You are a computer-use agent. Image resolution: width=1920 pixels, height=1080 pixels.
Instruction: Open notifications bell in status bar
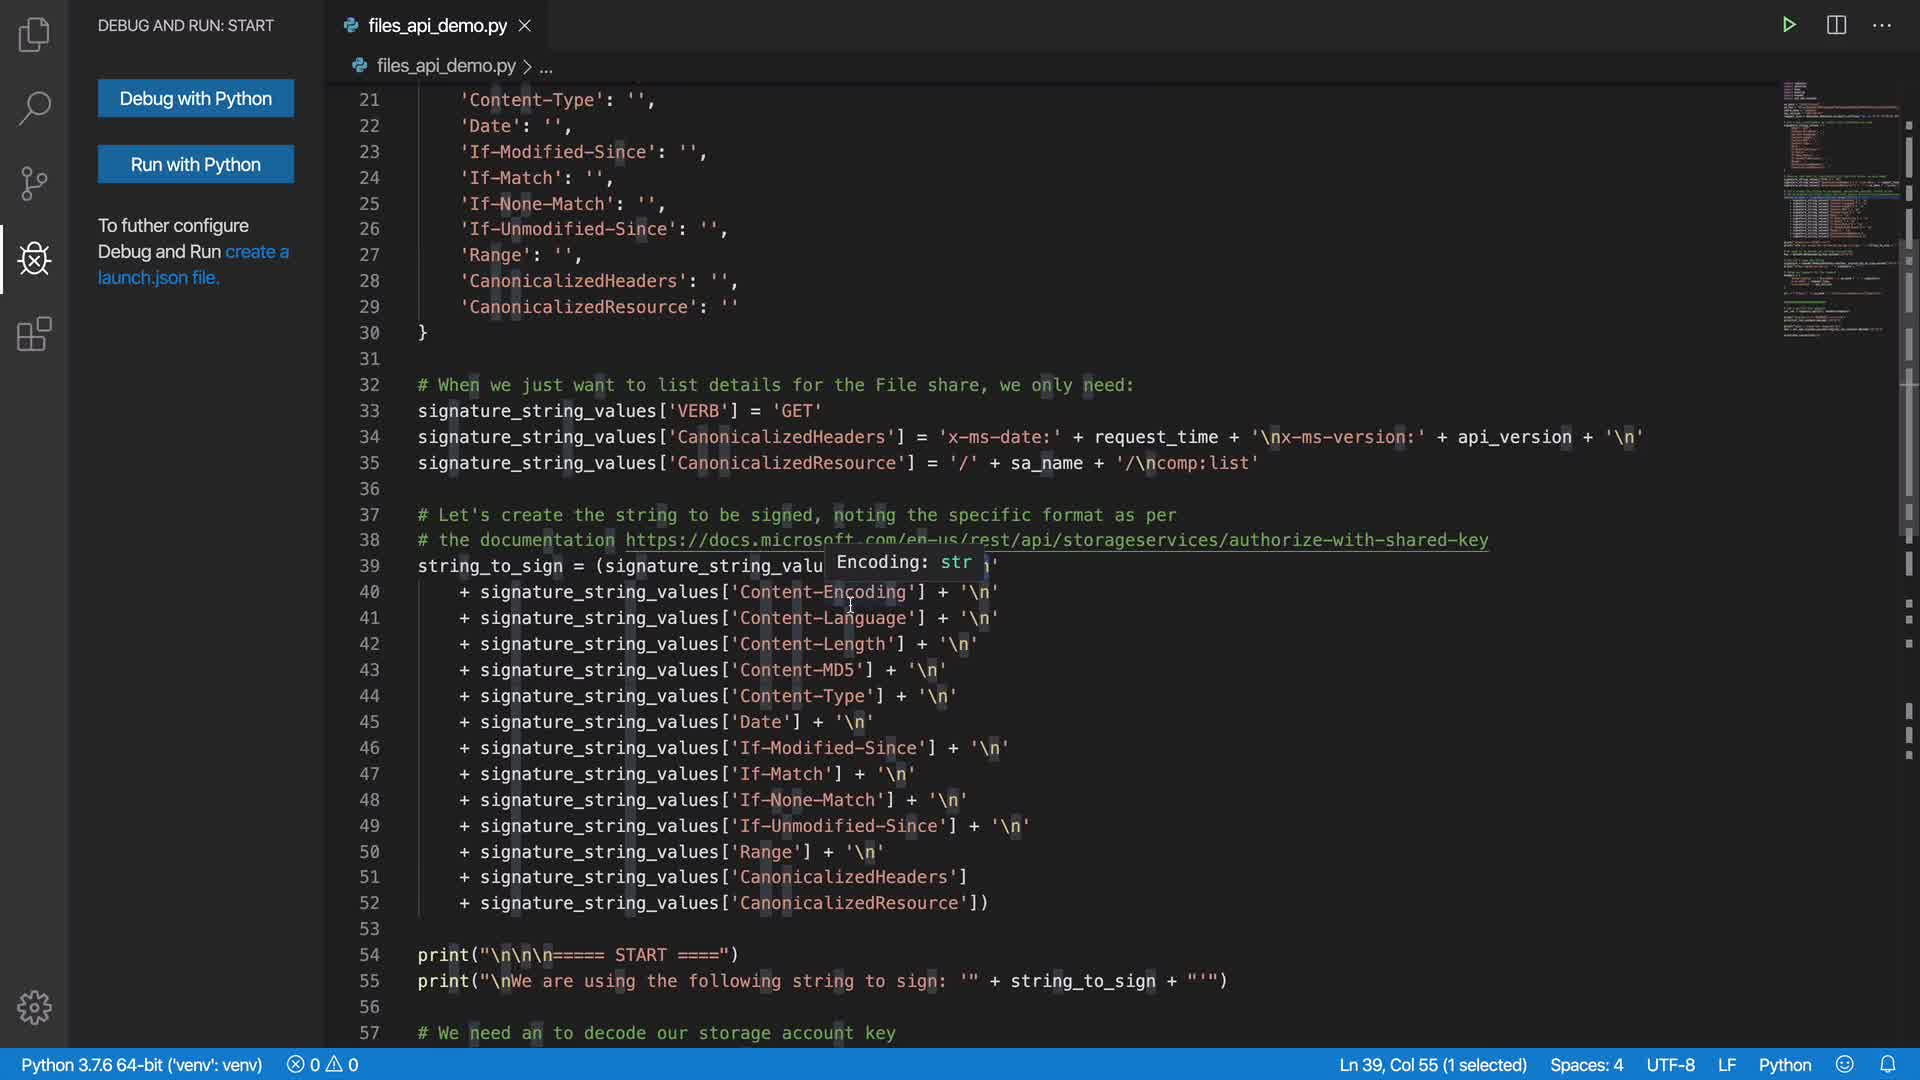click(1888, 1064)
